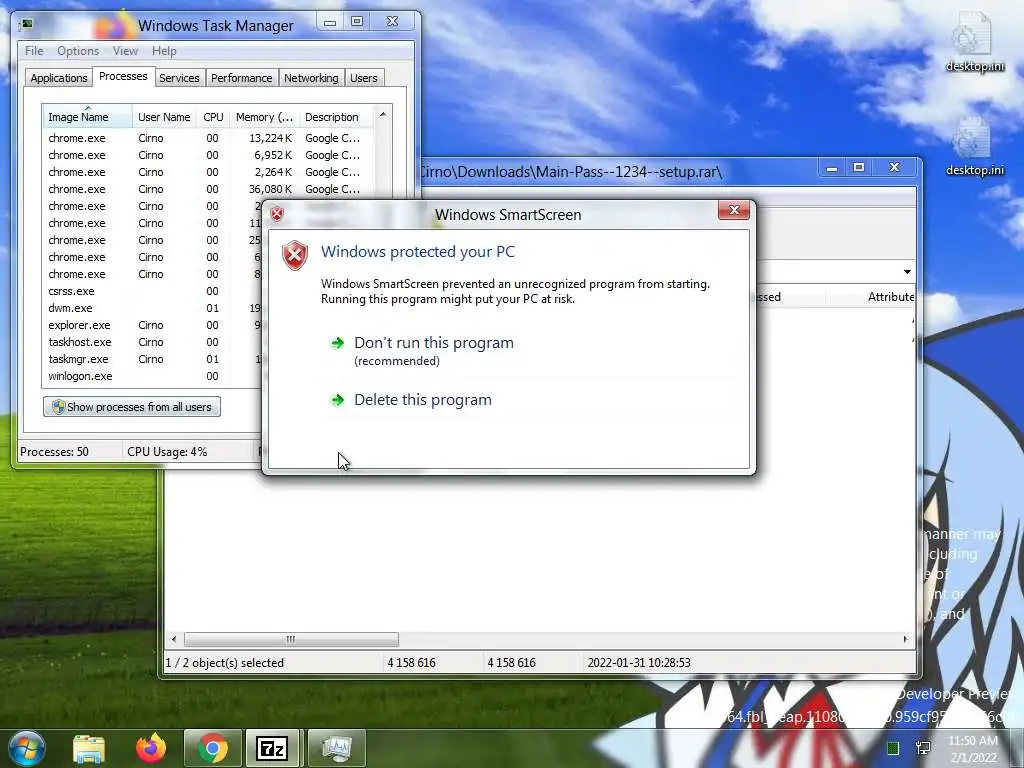This screenshot has width=1024, height=768.
Task: Click Processes: 50 status text
Action: click(x=54, y=452)
